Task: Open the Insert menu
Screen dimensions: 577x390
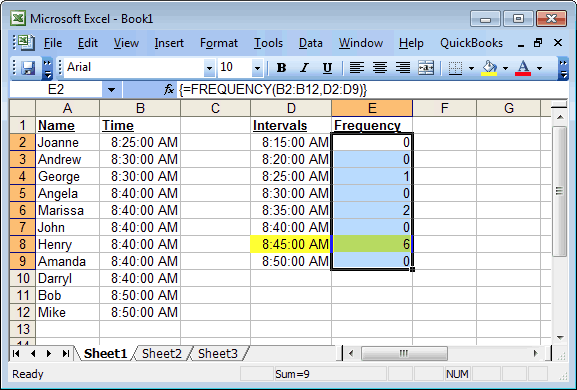Action: coord(169,43)
